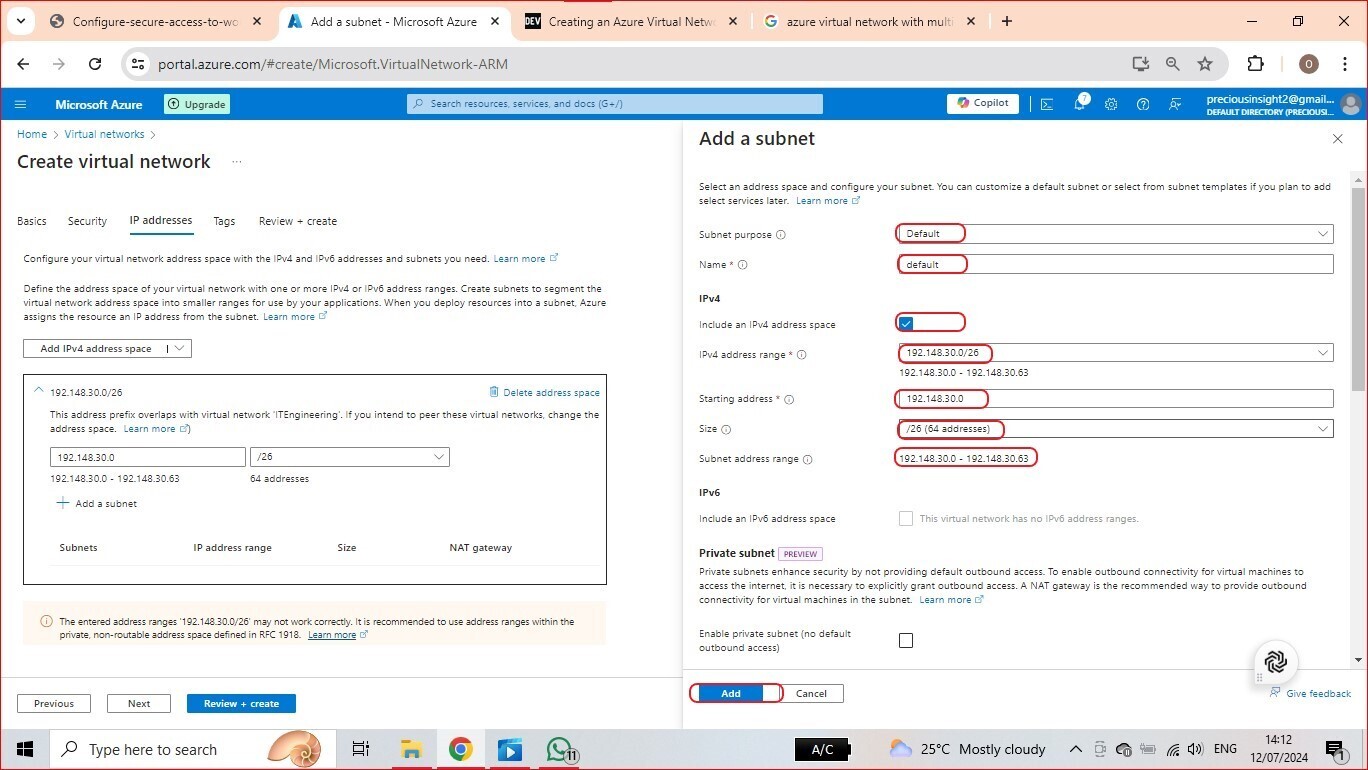Click the Cancel button in subnet panel

point(811,693)
